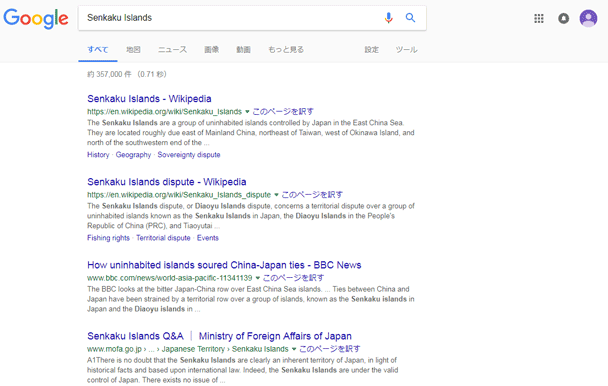608x386 pixels.
Task: Translate the Ministry of Foreign Affairs page
Action: click(330, 349)
